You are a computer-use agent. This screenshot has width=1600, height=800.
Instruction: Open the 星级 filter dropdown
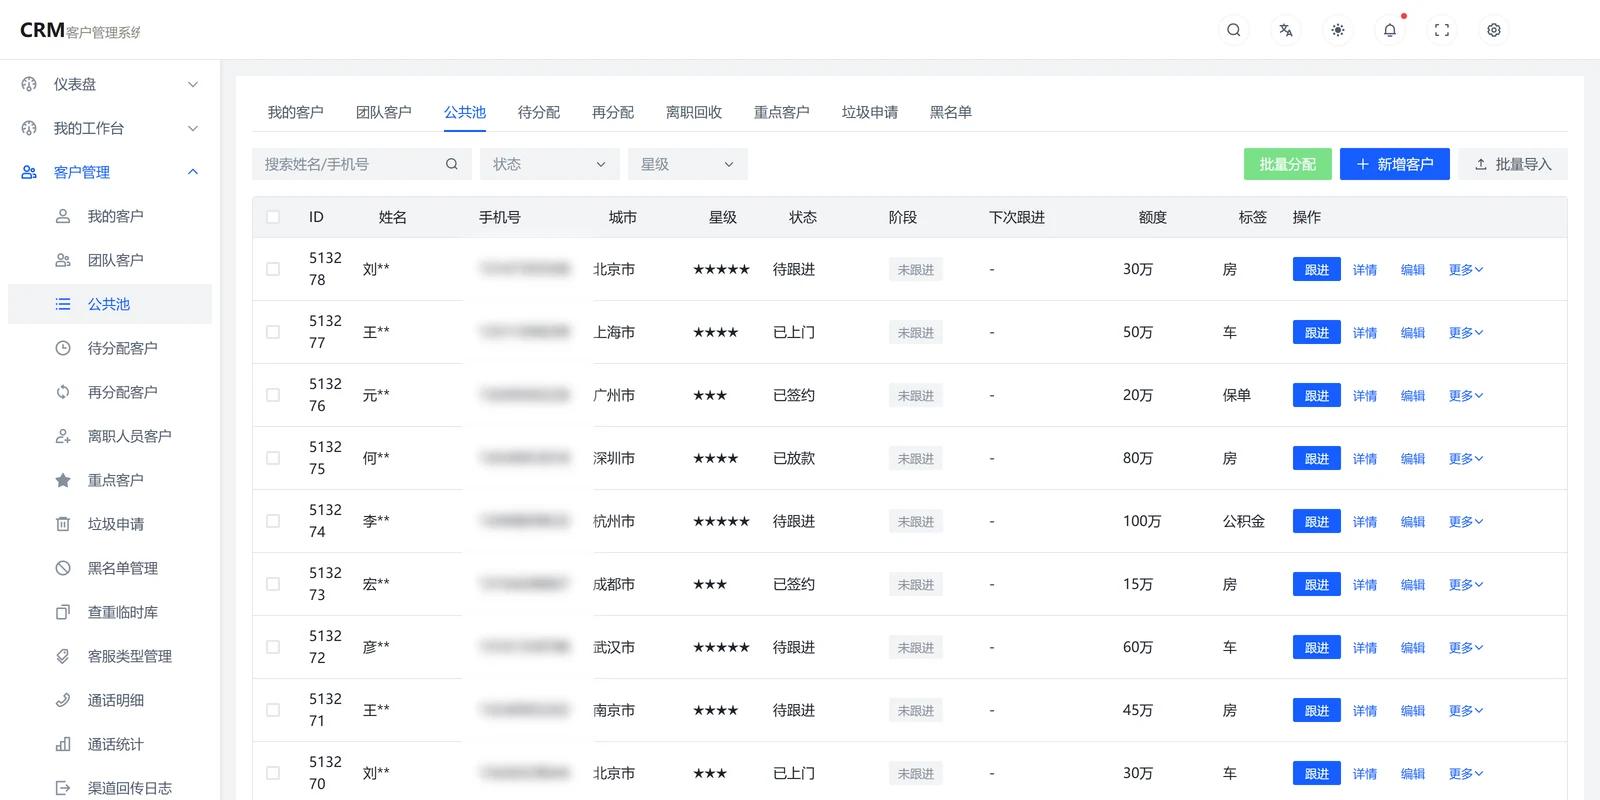tap(688, 164)
